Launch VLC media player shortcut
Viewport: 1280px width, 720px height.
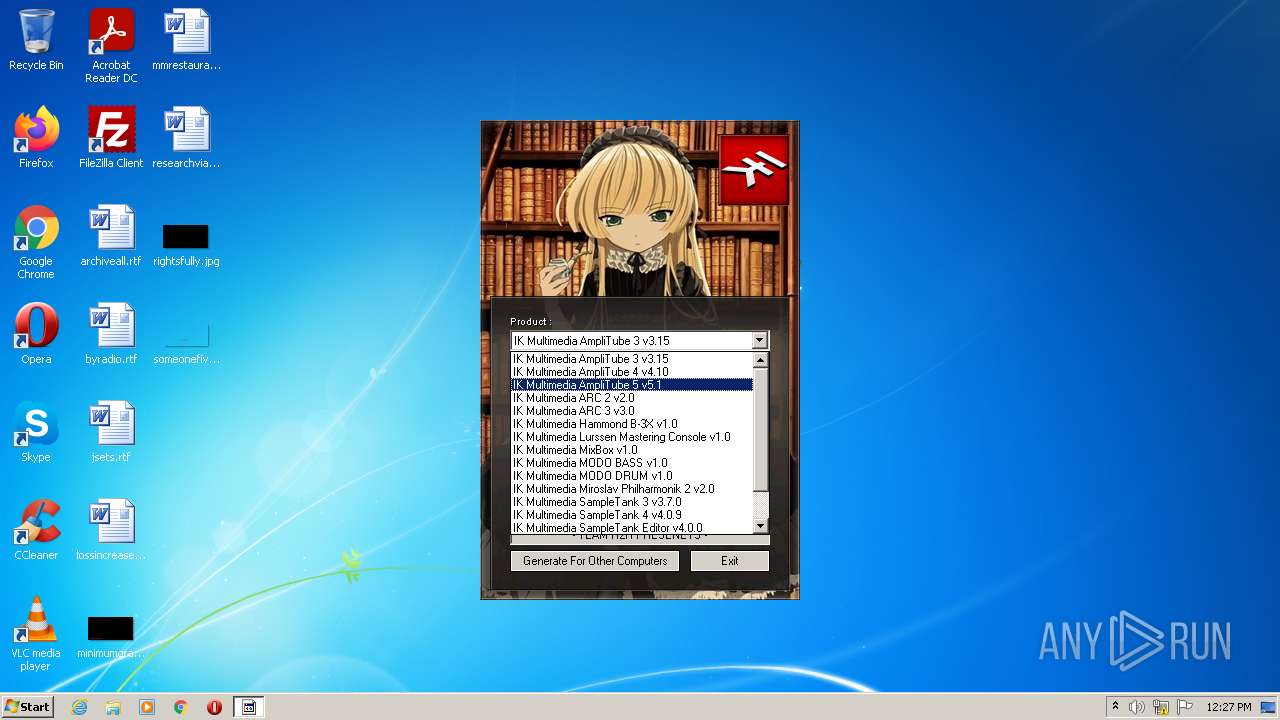coord(36,634)
